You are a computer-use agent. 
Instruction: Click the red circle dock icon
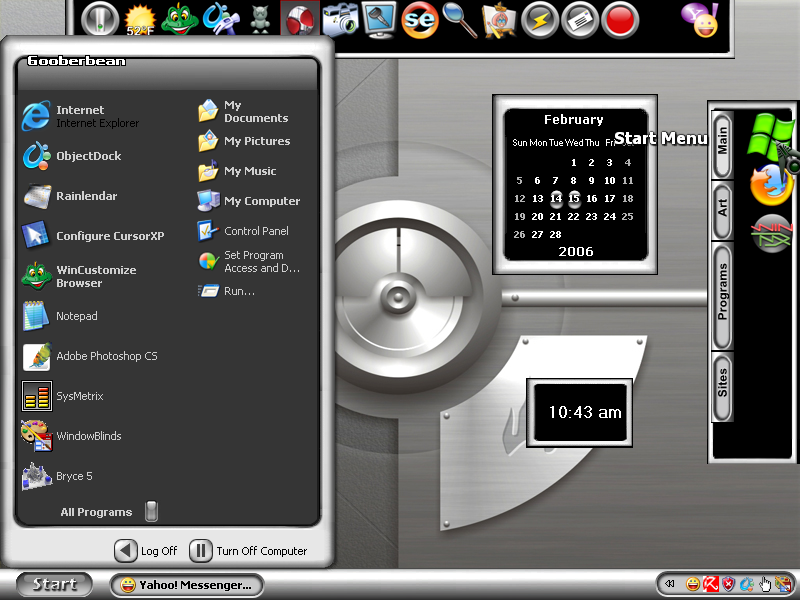620,19
